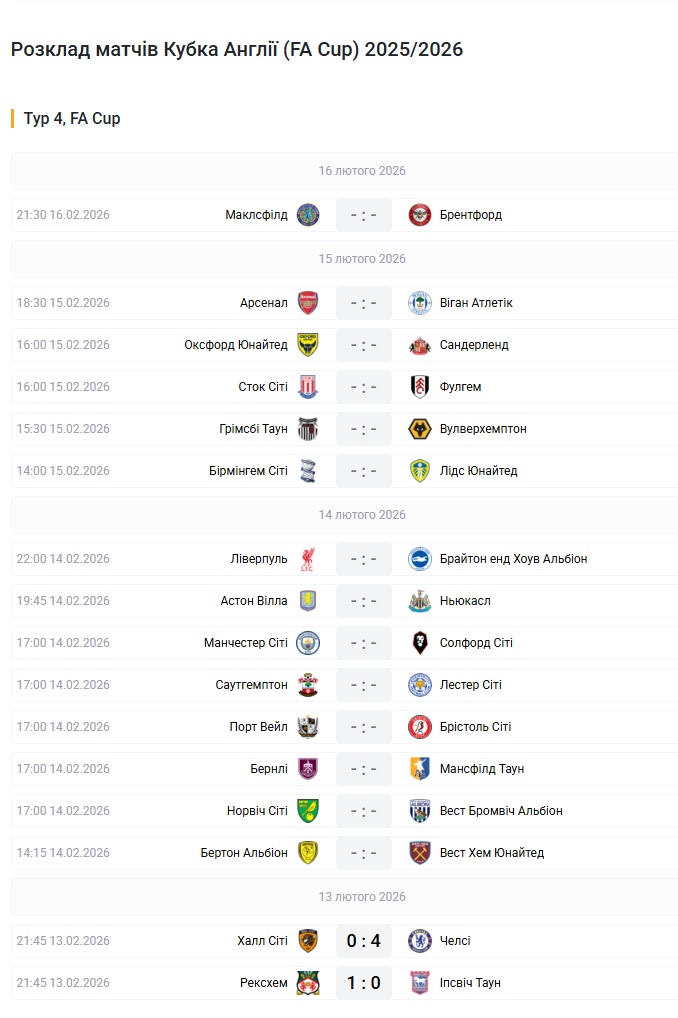Click the Newcastle club crest icon
Image resolution: width=678 pixels, height=1018 pixels.
coord(420,601)
